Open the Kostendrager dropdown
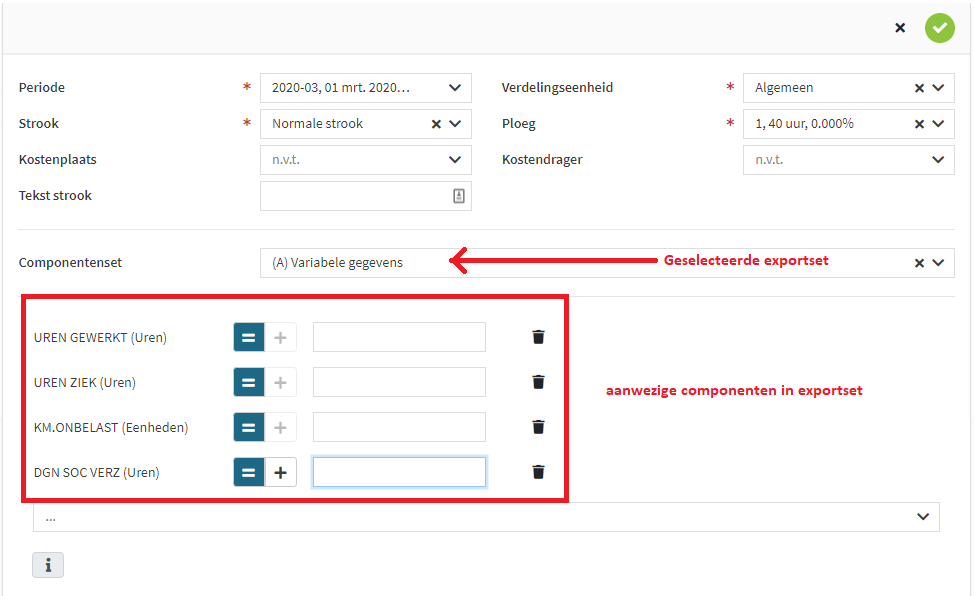This screenshot has width=974, height=596. click(937, 160)
